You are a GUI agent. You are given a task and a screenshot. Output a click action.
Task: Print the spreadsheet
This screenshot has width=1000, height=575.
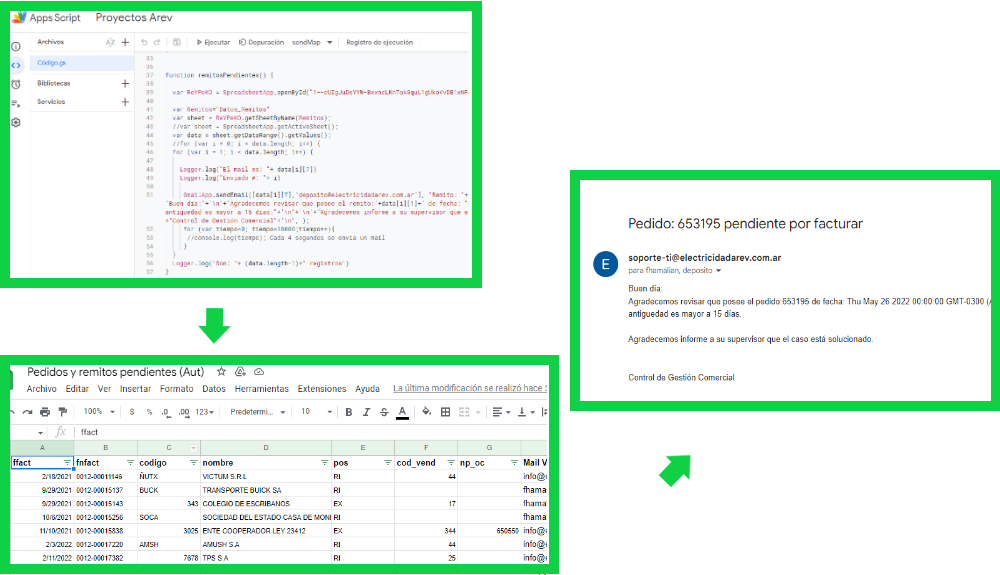(45, 412)
